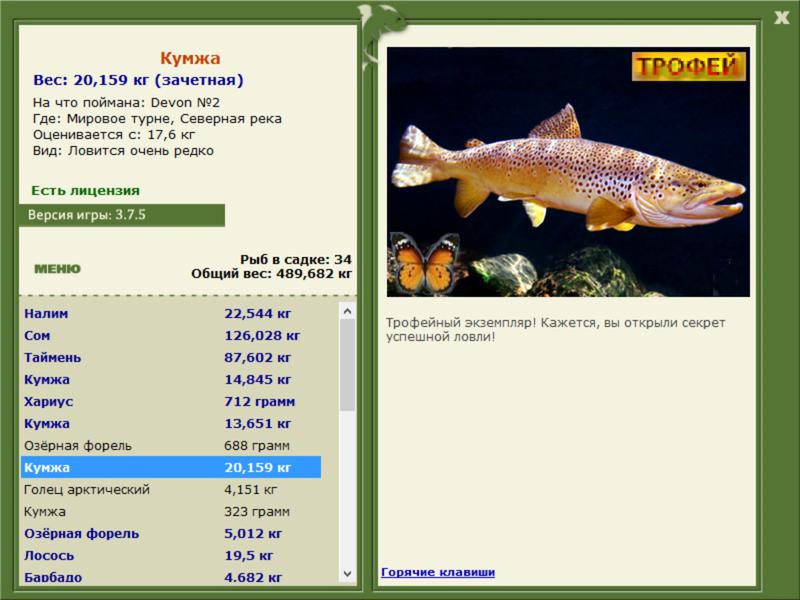Click the fish list scrollbar thumb

[347, 365]
